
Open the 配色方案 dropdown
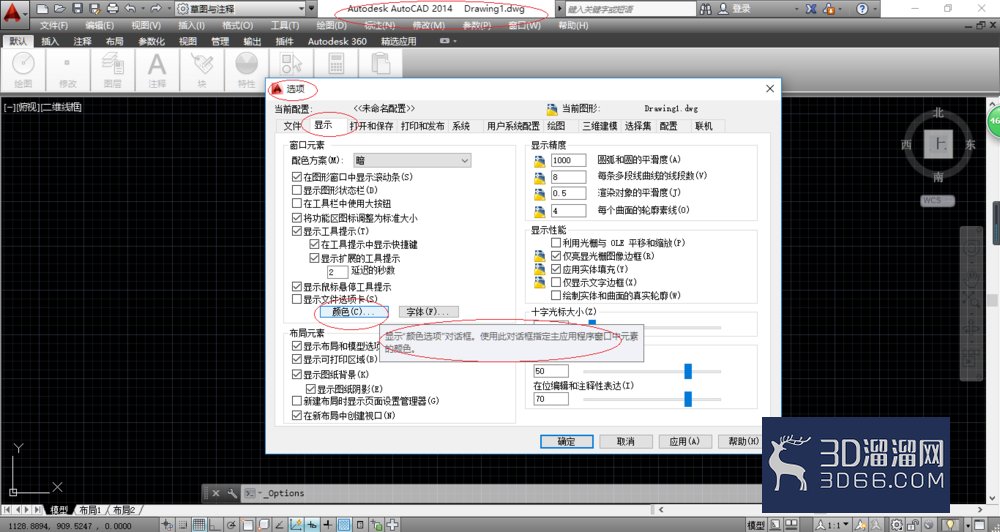412,161
